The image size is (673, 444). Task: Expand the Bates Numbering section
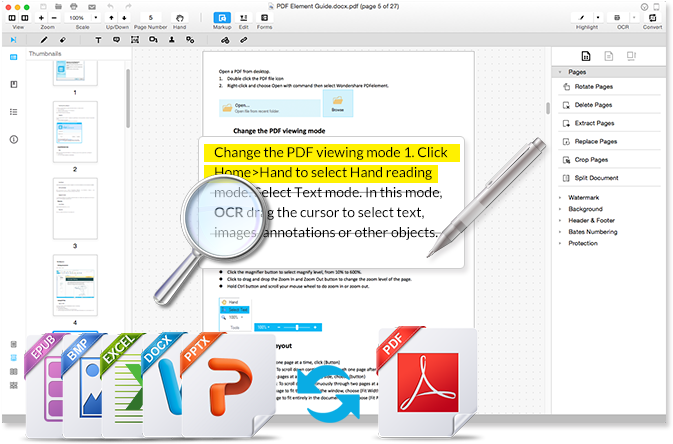tap(560, 232)
